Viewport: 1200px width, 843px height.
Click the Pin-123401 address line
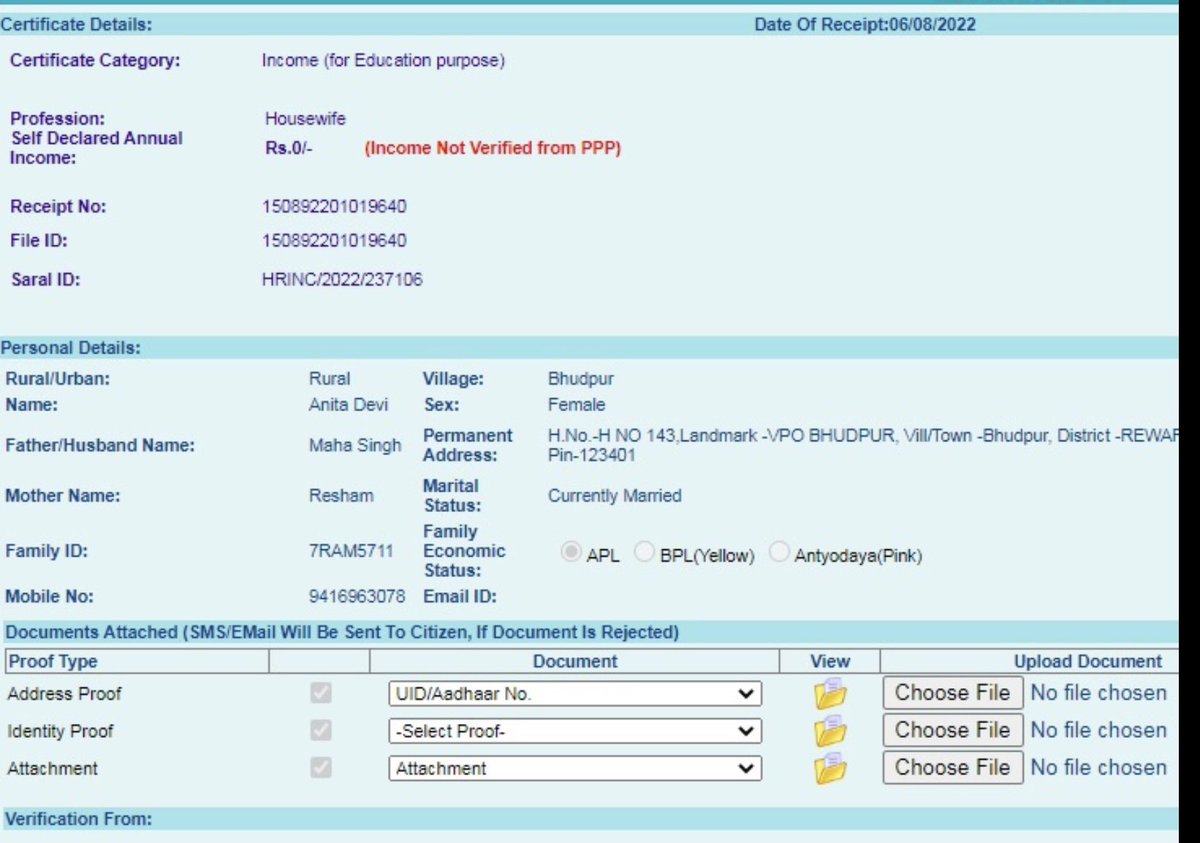(x=592, y=456)
